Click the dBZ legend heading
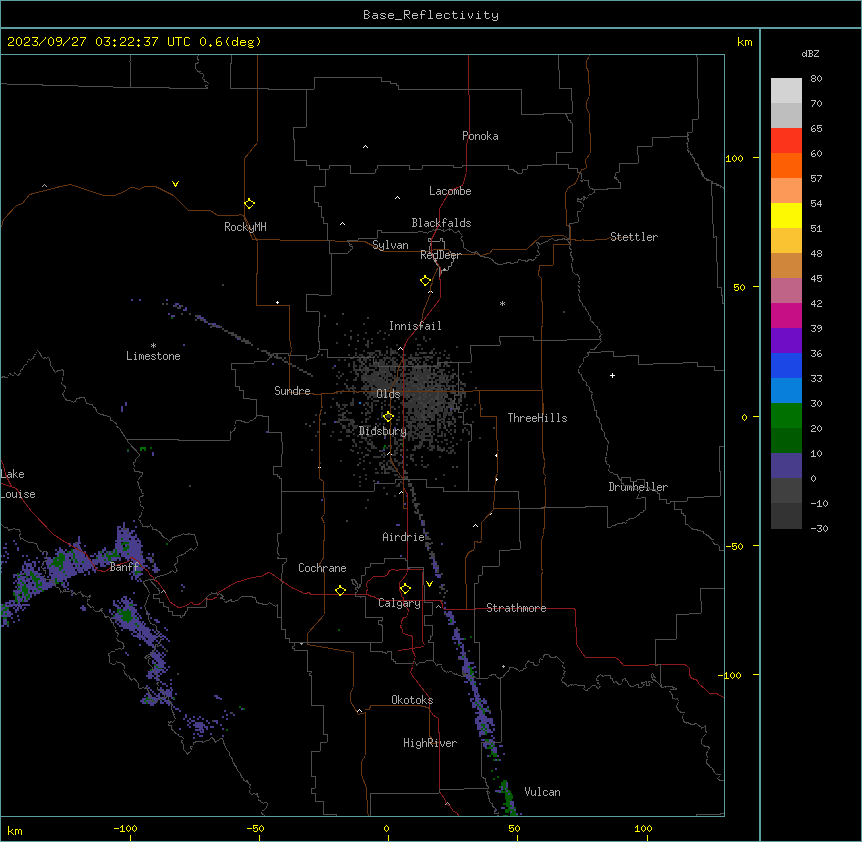 (810, 54)
